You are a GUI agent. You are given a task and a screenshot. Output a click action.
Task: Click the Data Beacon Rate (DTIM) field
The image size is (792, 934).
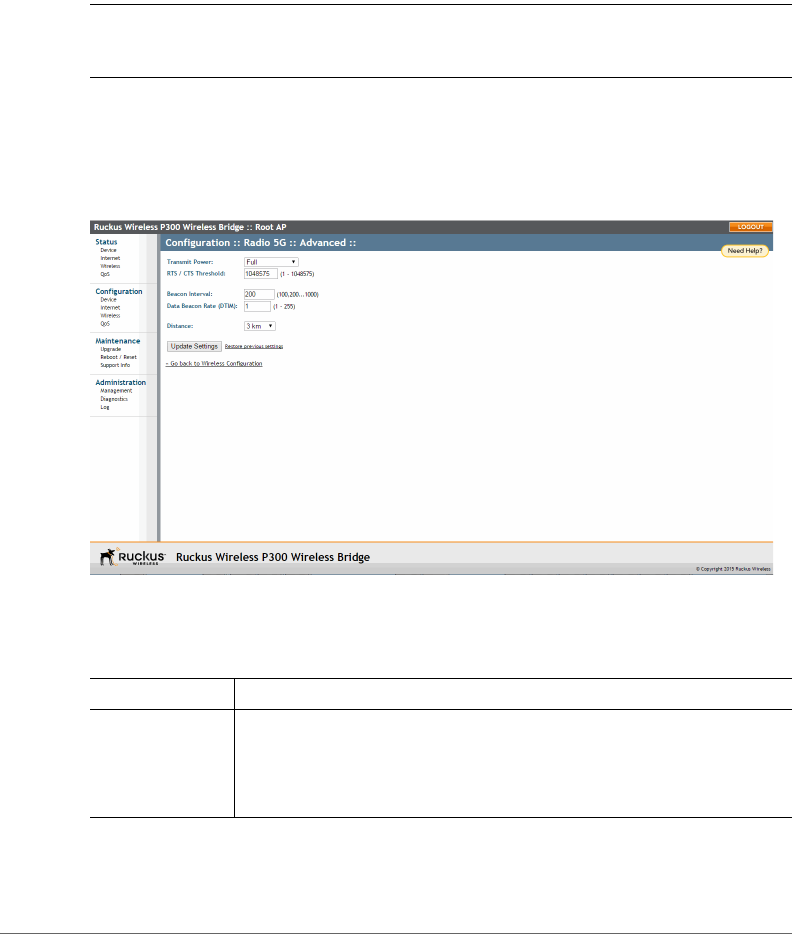click(x=257, y=306)
